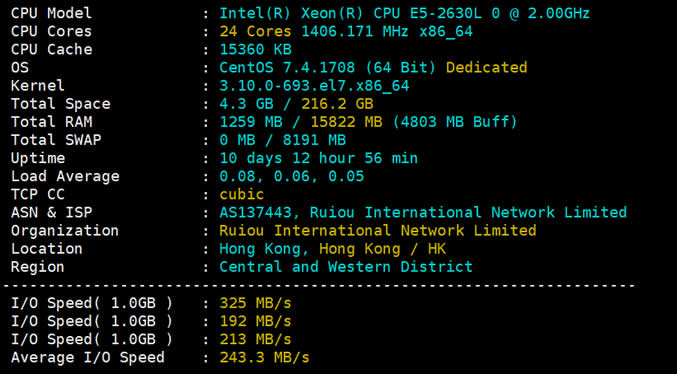The width and height of the screenshot is (677, 374).
Task: Click Central and Western District value
Action: tap(346, 267)
